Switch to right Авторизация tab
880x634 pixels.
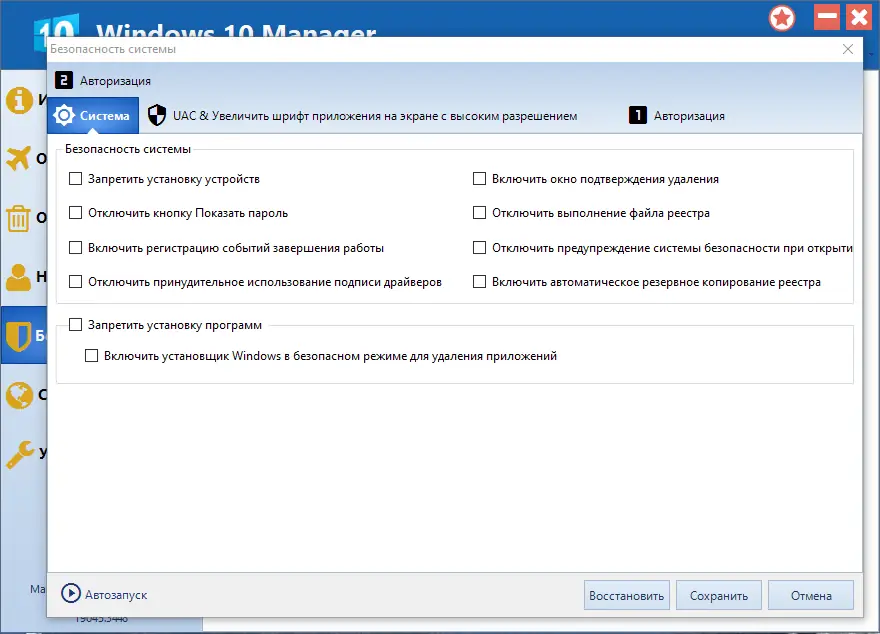677,116
